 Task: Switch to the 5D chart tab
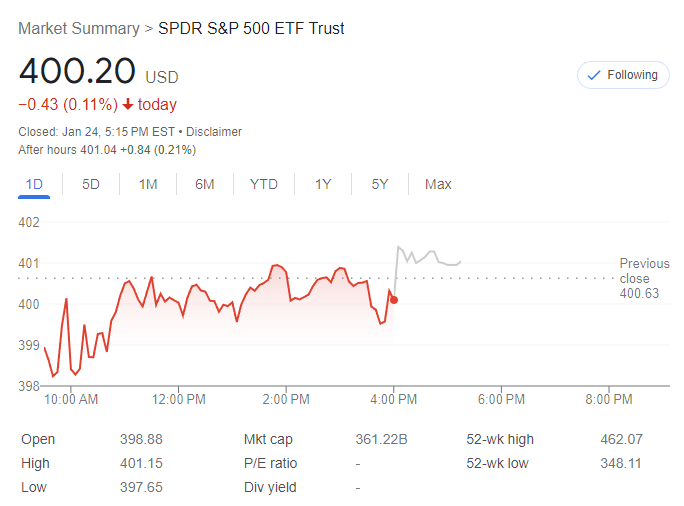click(91, 184)
